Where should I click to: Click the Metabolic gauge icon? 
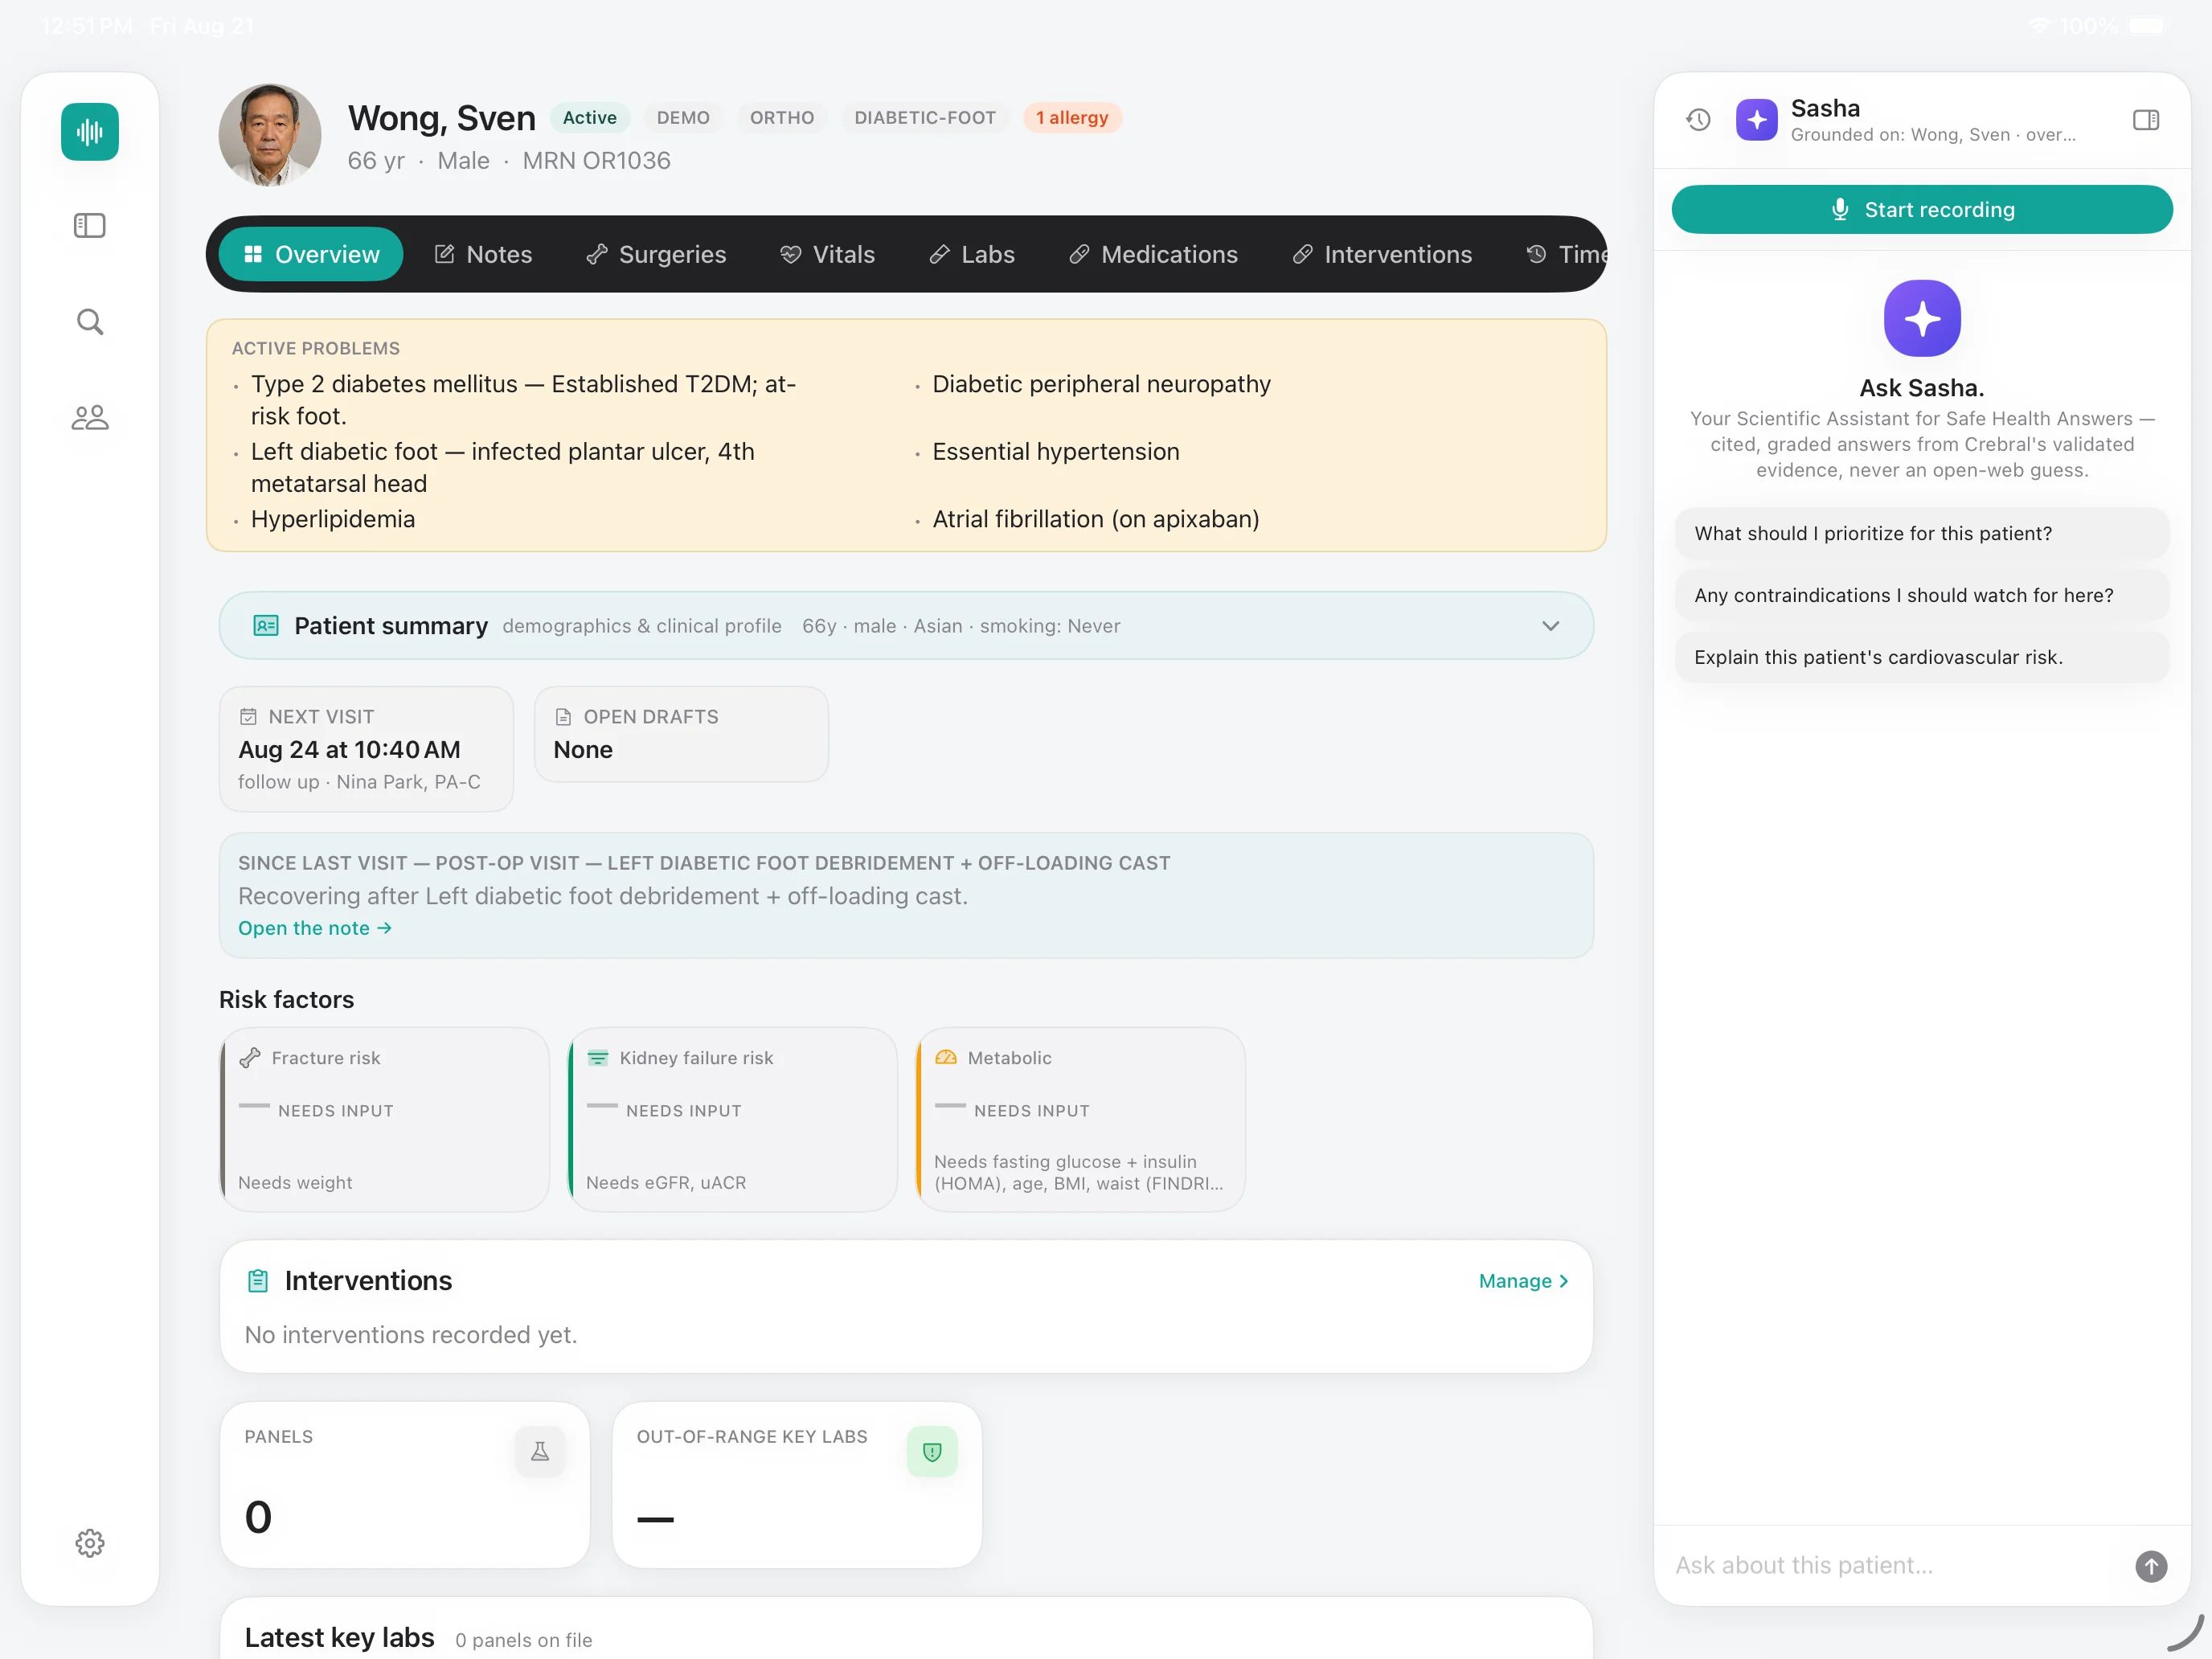(946, 1058)
